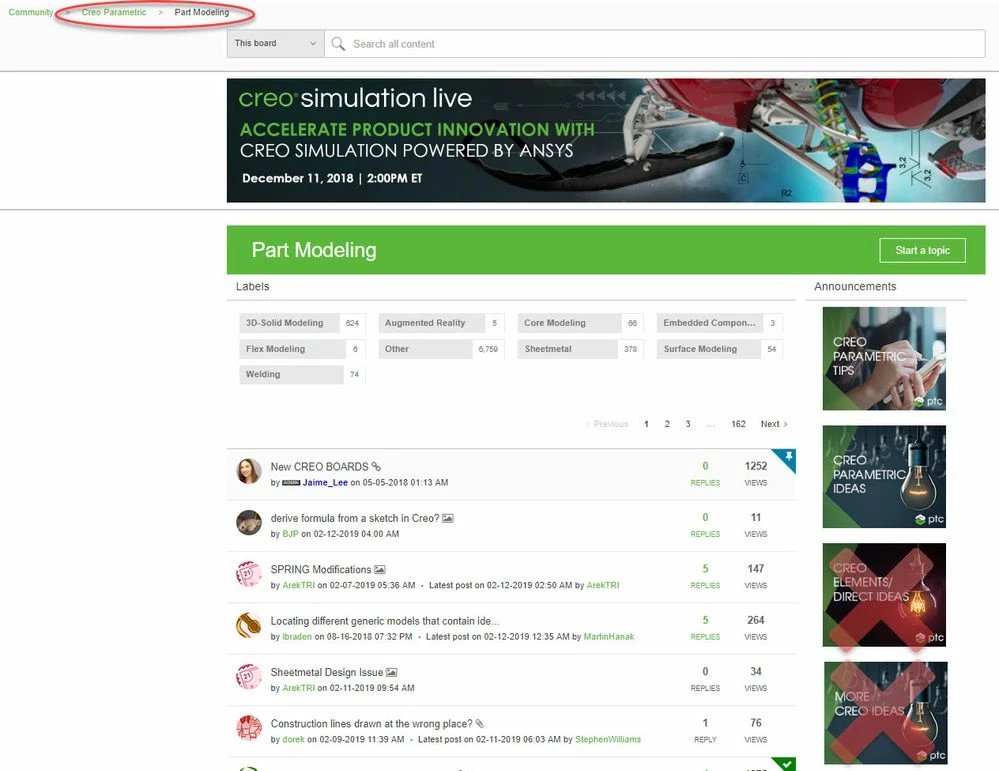This screenshot has height=771, width=999.
Task: Click the Labels heading
Action: pos(252,287)
